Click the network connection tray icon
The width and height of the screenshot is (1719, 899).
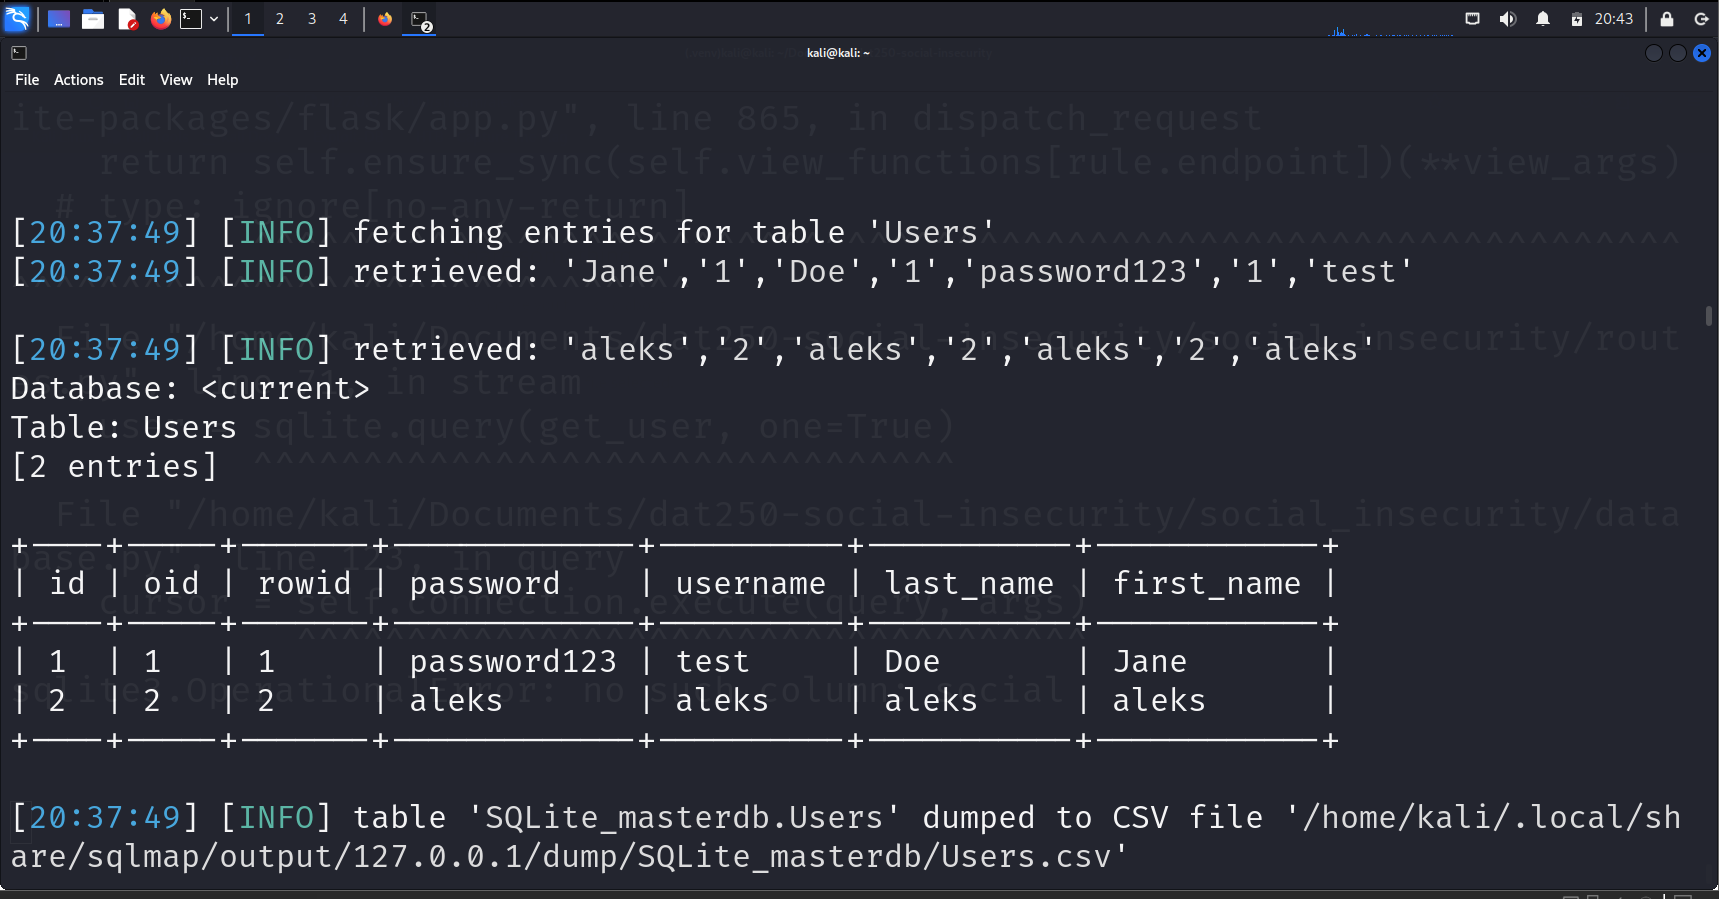pos(1472,19)
